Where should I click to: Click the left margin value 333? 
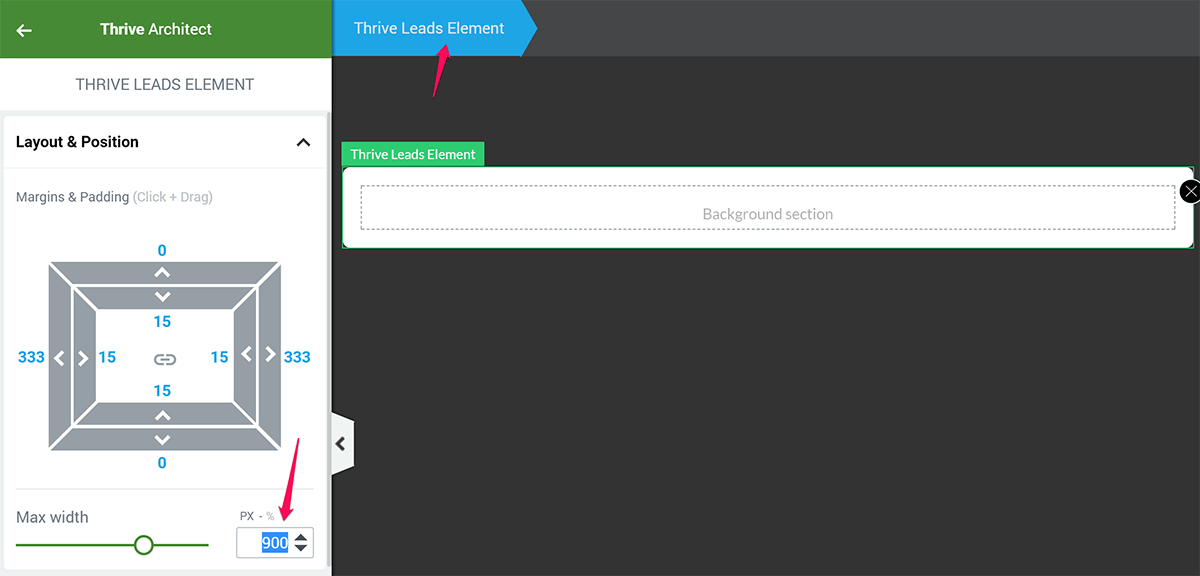[31, 357]
